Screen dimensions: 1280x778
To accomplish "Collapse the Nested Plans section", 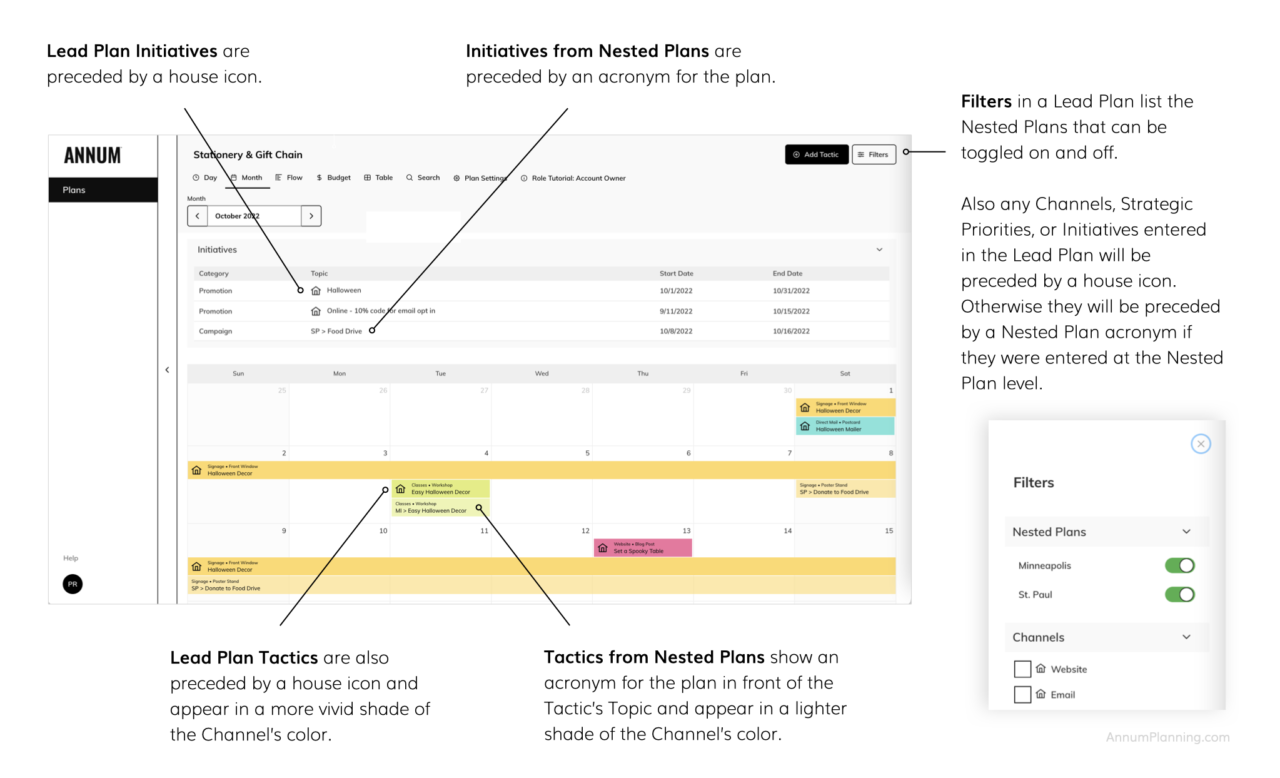I will pos(1187,531).
